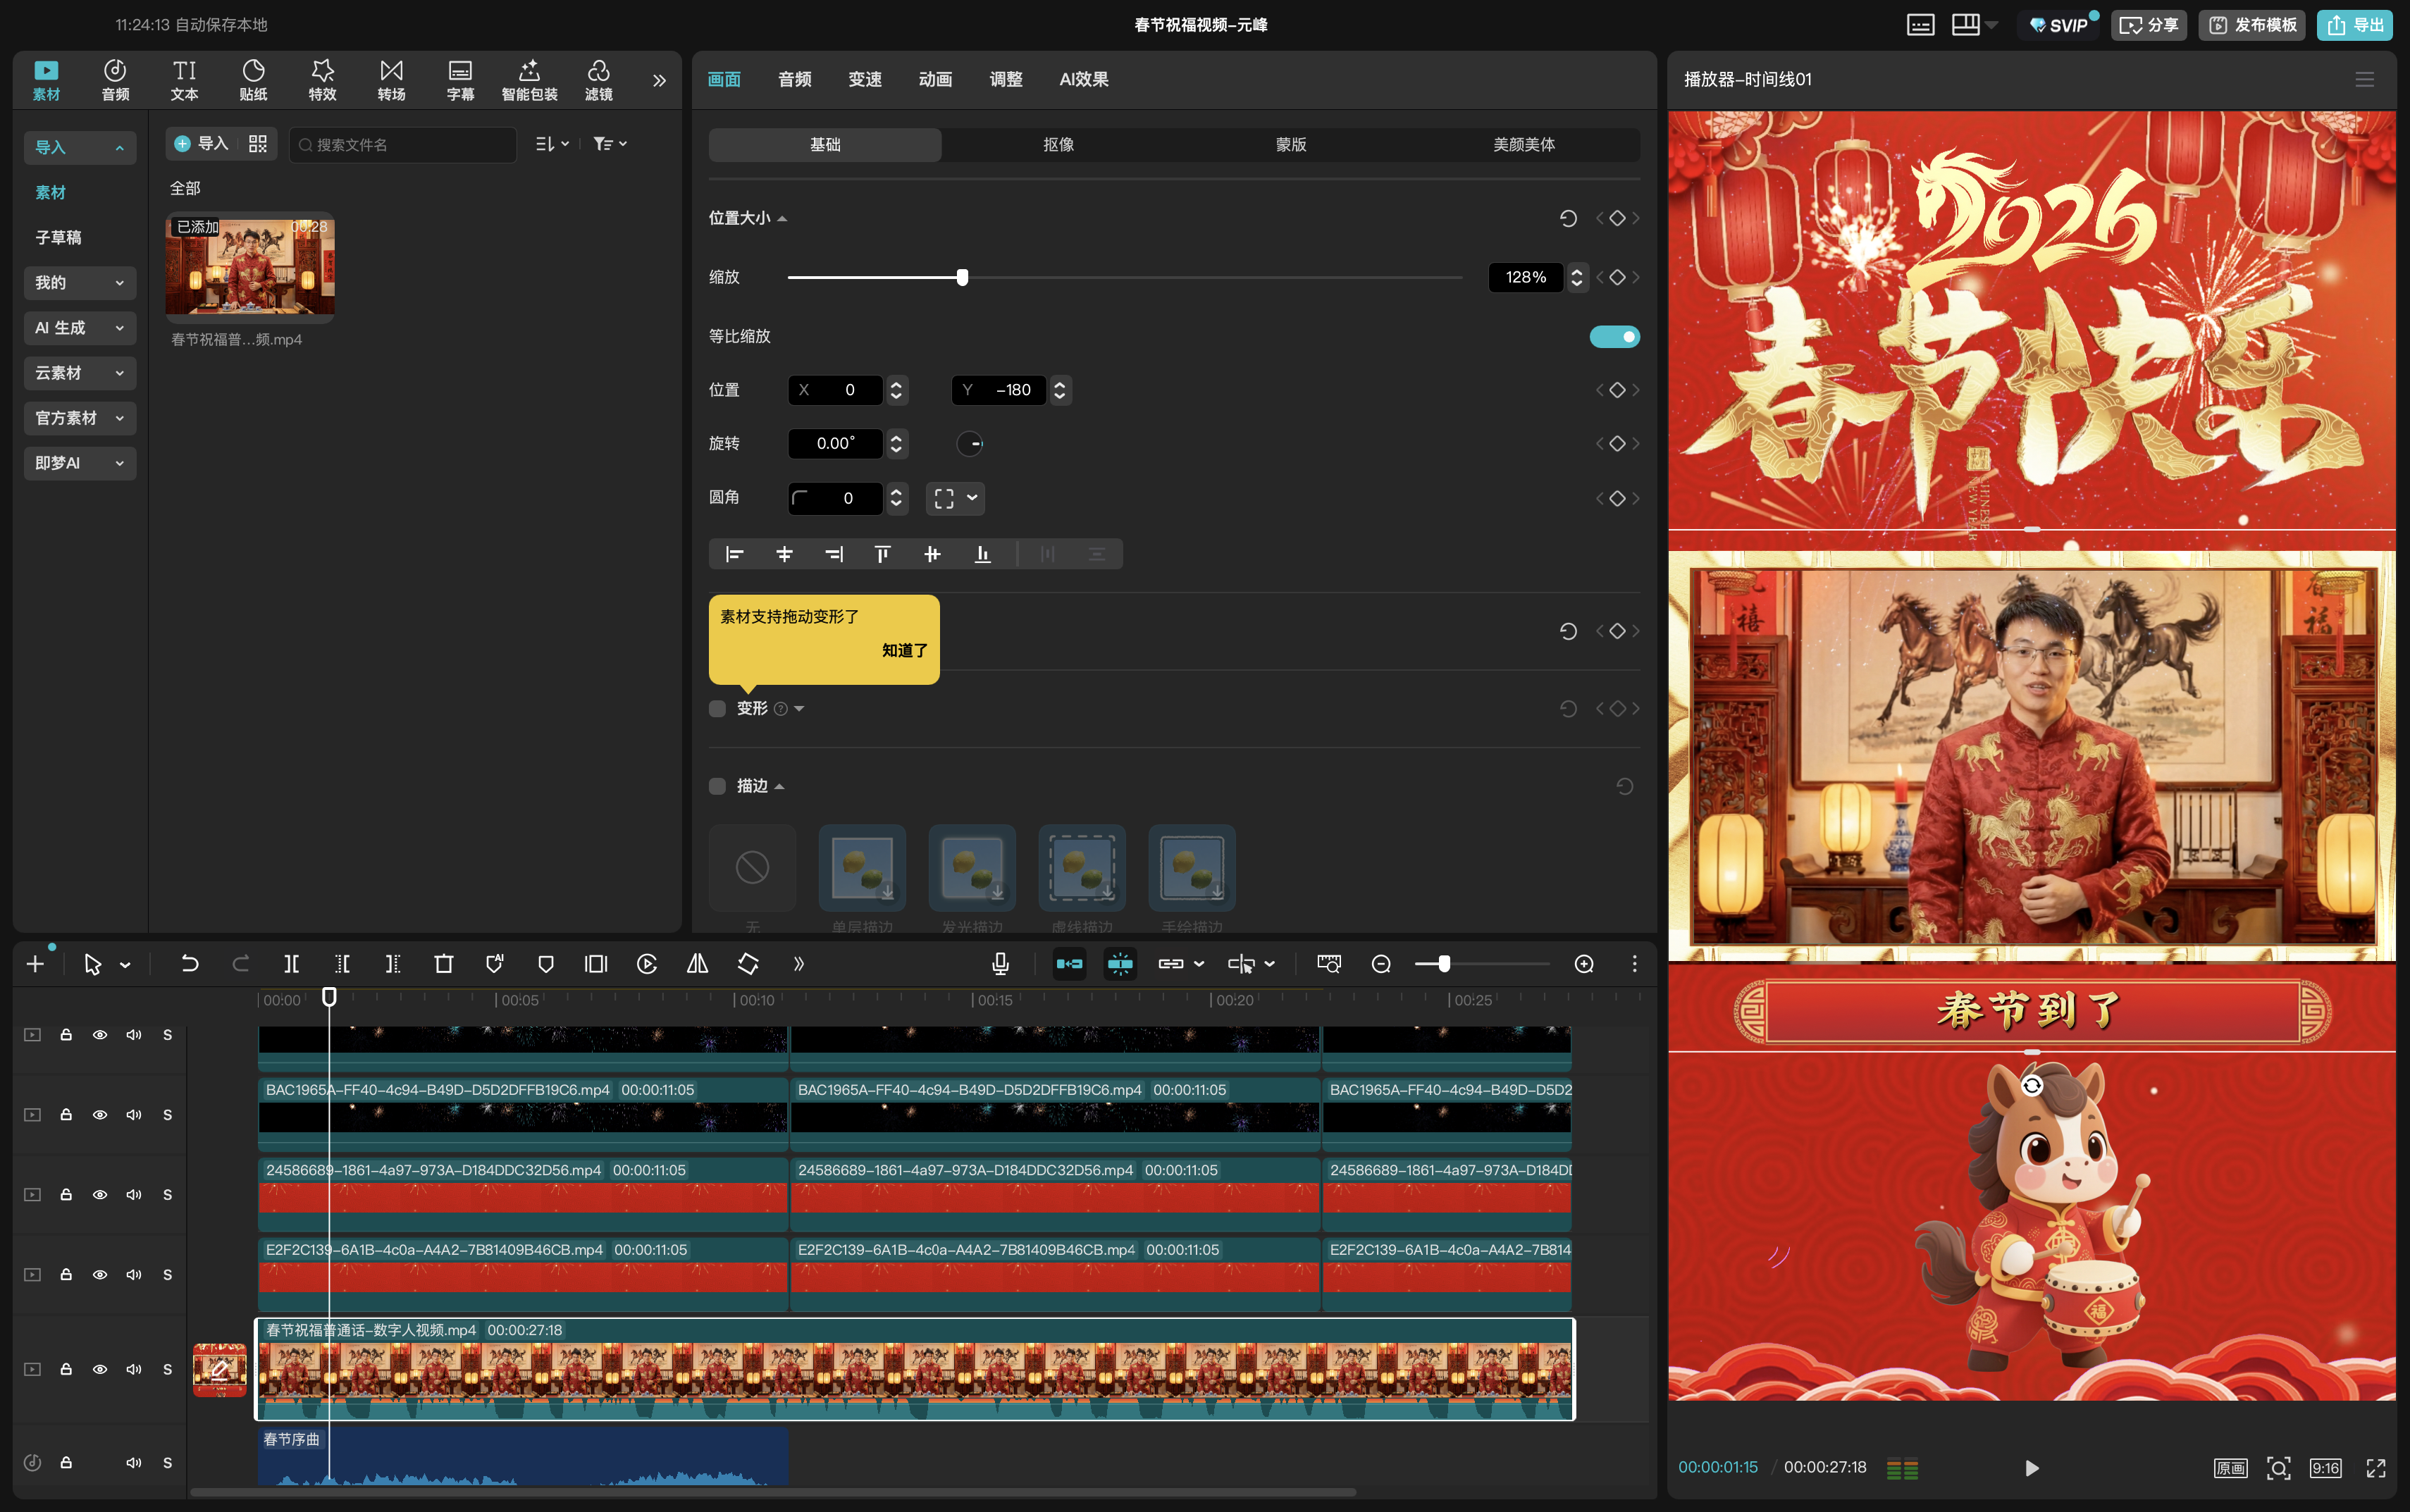This screenshot has height=1512, width=2410.
Task: Open the 音频 audio library icon
Action: pos(115,79)
